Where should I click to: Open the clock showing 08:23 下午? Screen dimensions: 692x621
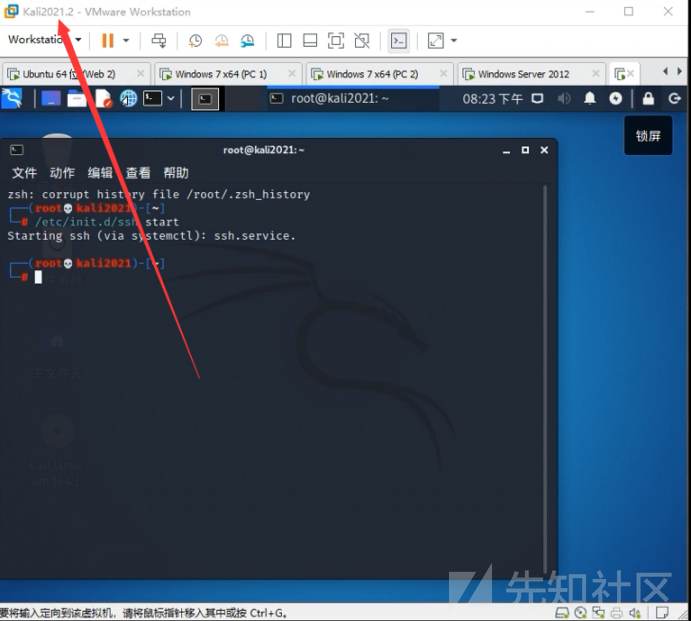[492, 99]
